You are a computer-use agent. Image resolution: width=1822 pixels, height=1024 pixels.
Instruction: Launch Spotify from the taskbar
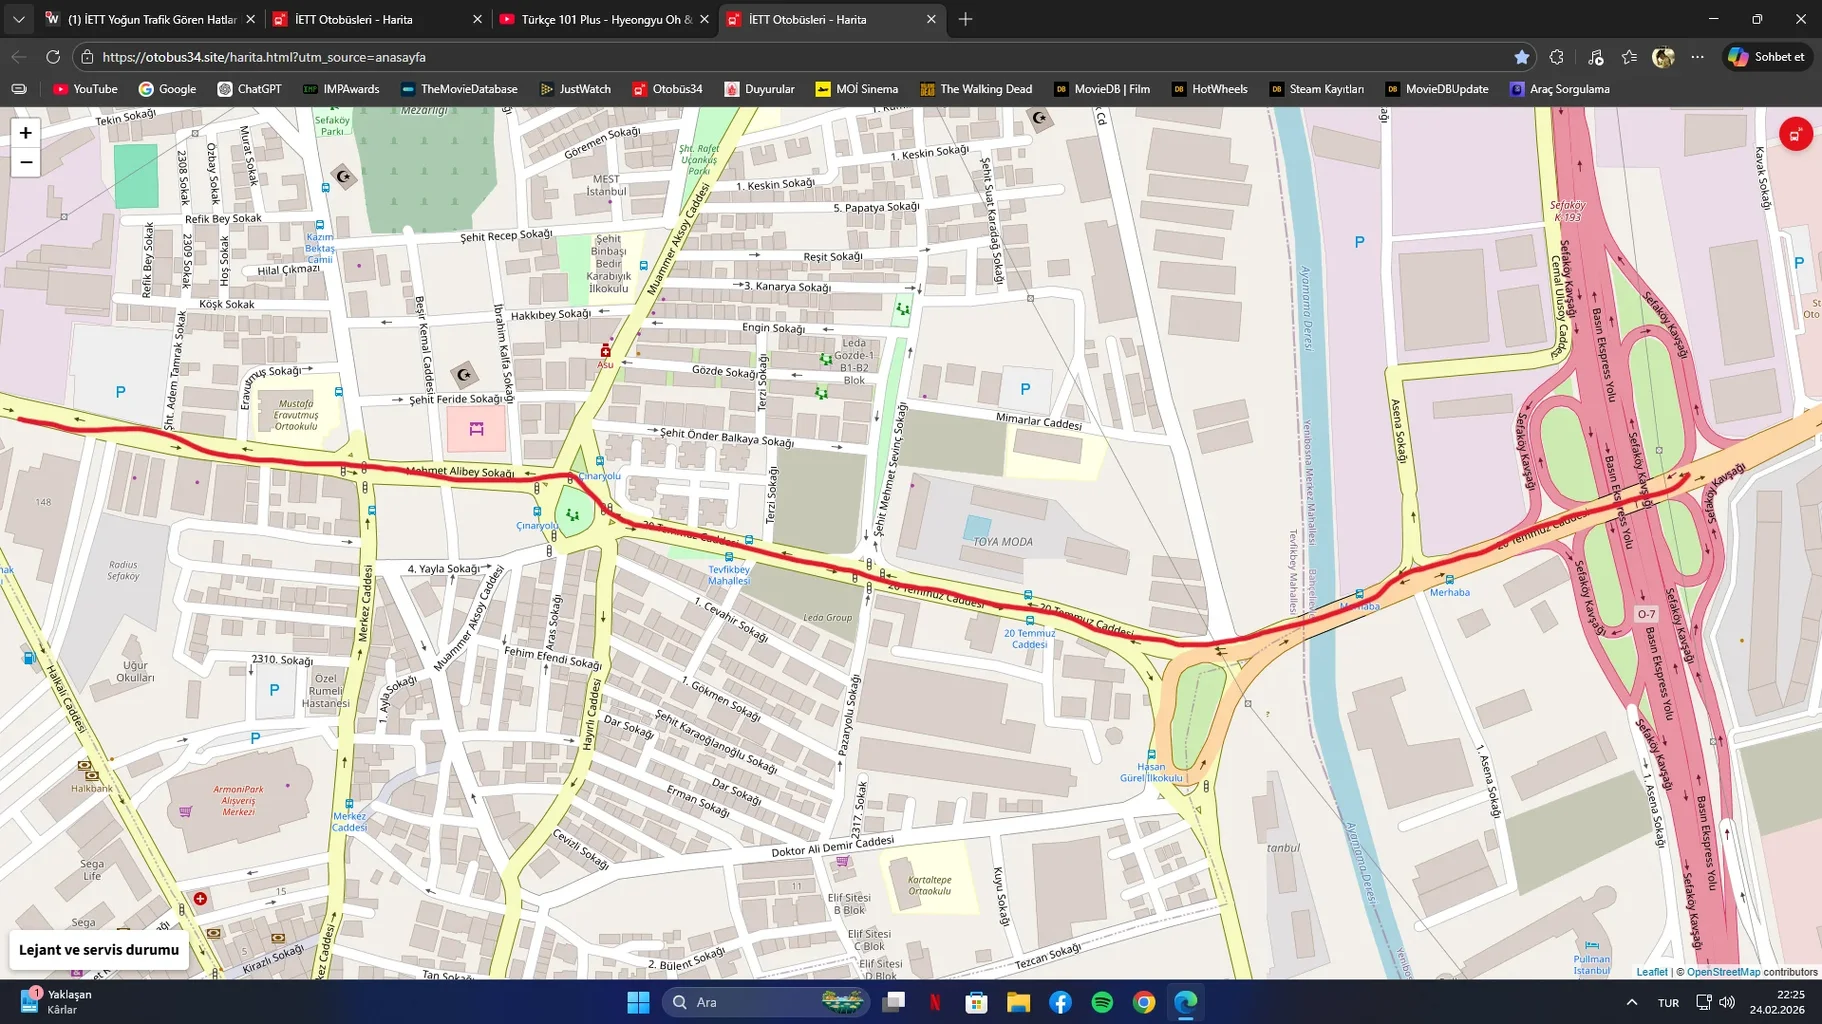[1102, 1001]
